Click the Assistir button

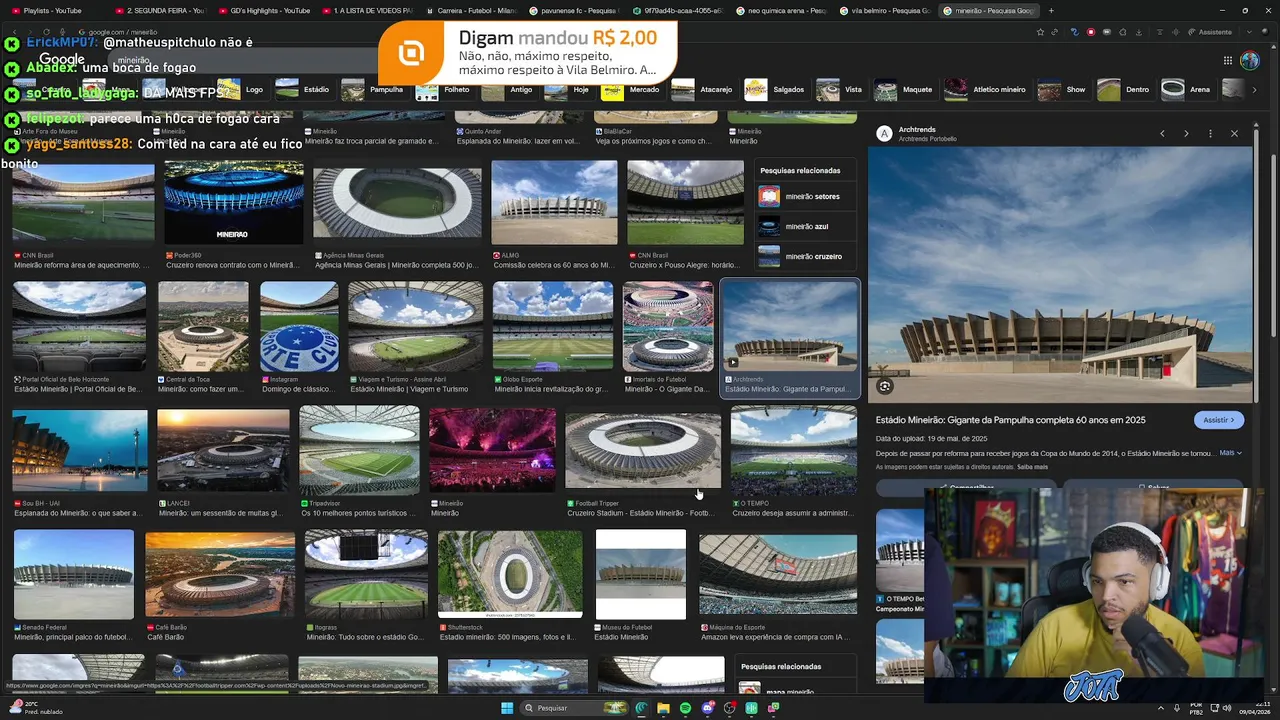[1218, 420]
